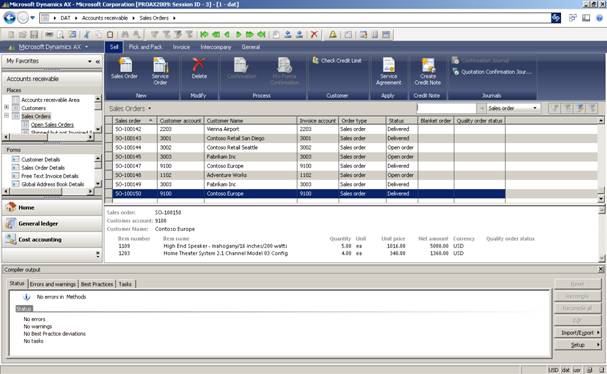Open the General ledger module
This screenshot has width=607, height=374.
point(52,223)
